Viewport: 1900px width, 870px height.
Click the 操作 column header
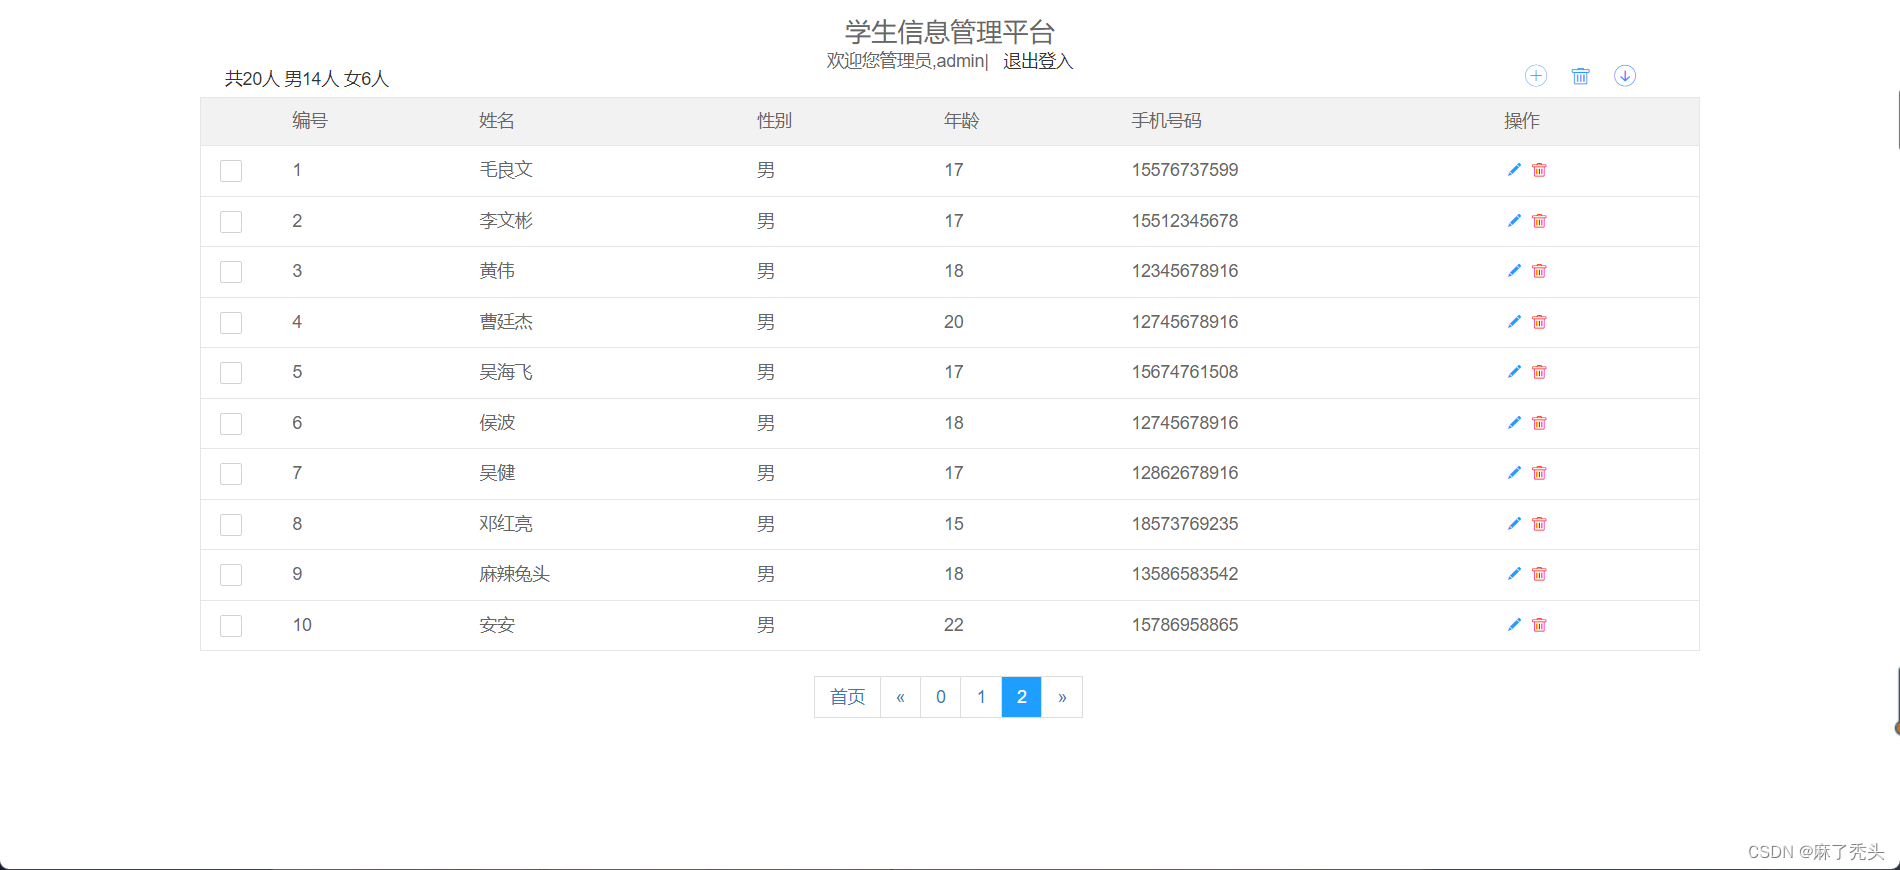[1522, 121]
